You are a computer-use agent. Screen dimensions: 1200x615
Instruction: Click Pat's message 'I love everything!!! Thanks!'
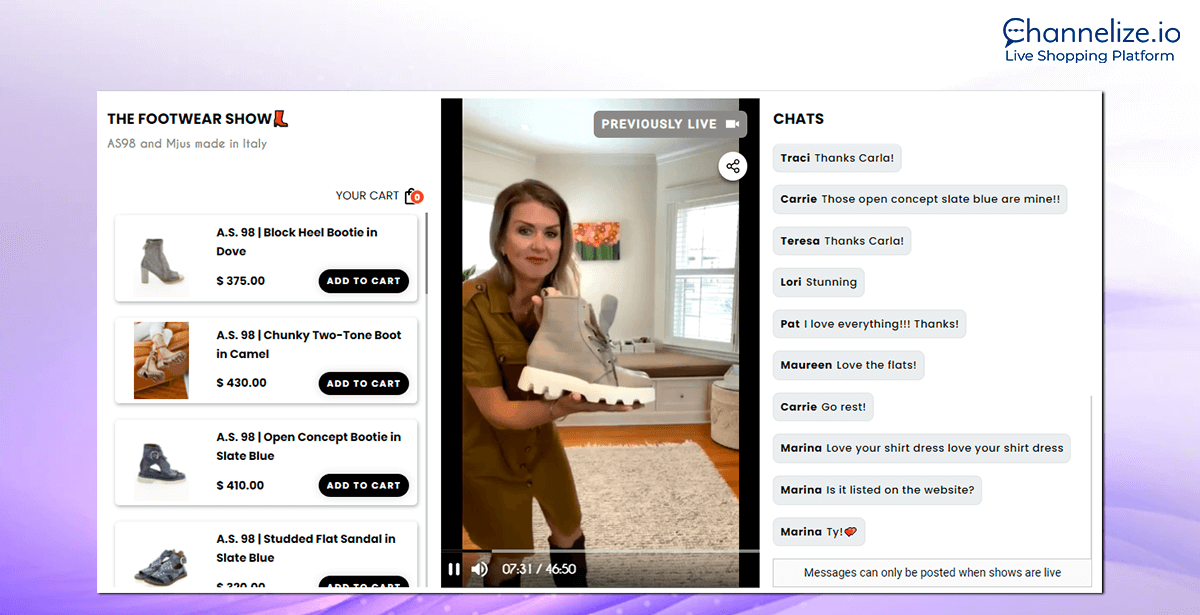pos(870,324)
